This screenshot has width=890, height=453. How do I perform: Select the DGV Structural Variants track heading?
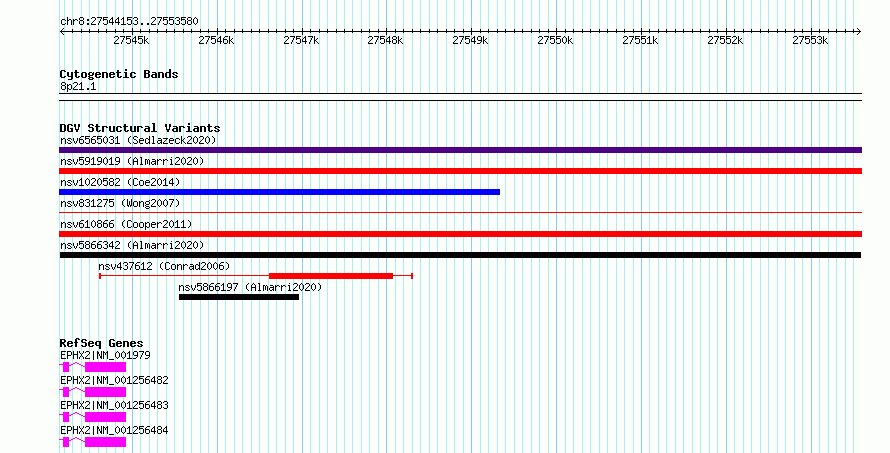tap(140, 128)
